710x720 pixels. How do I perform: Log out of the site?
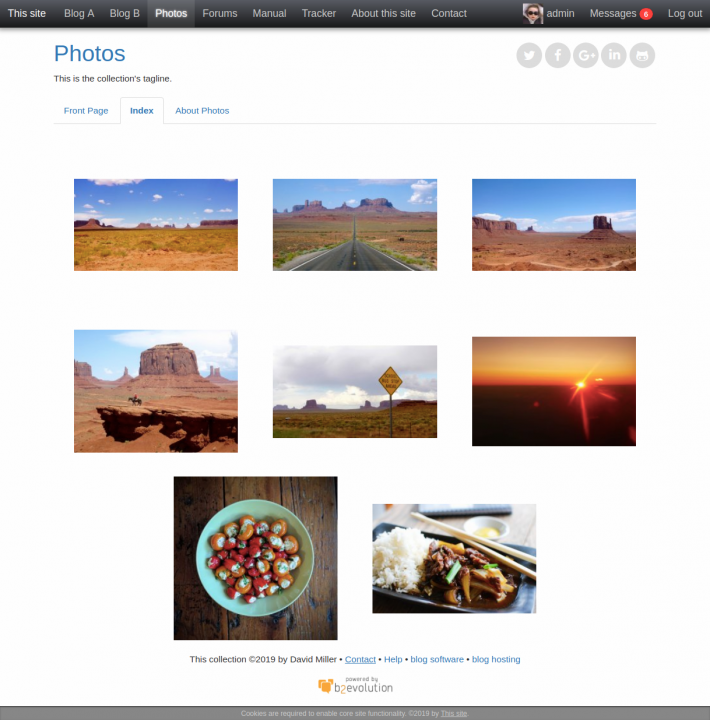pyautogui.click(x=685, y=13)
